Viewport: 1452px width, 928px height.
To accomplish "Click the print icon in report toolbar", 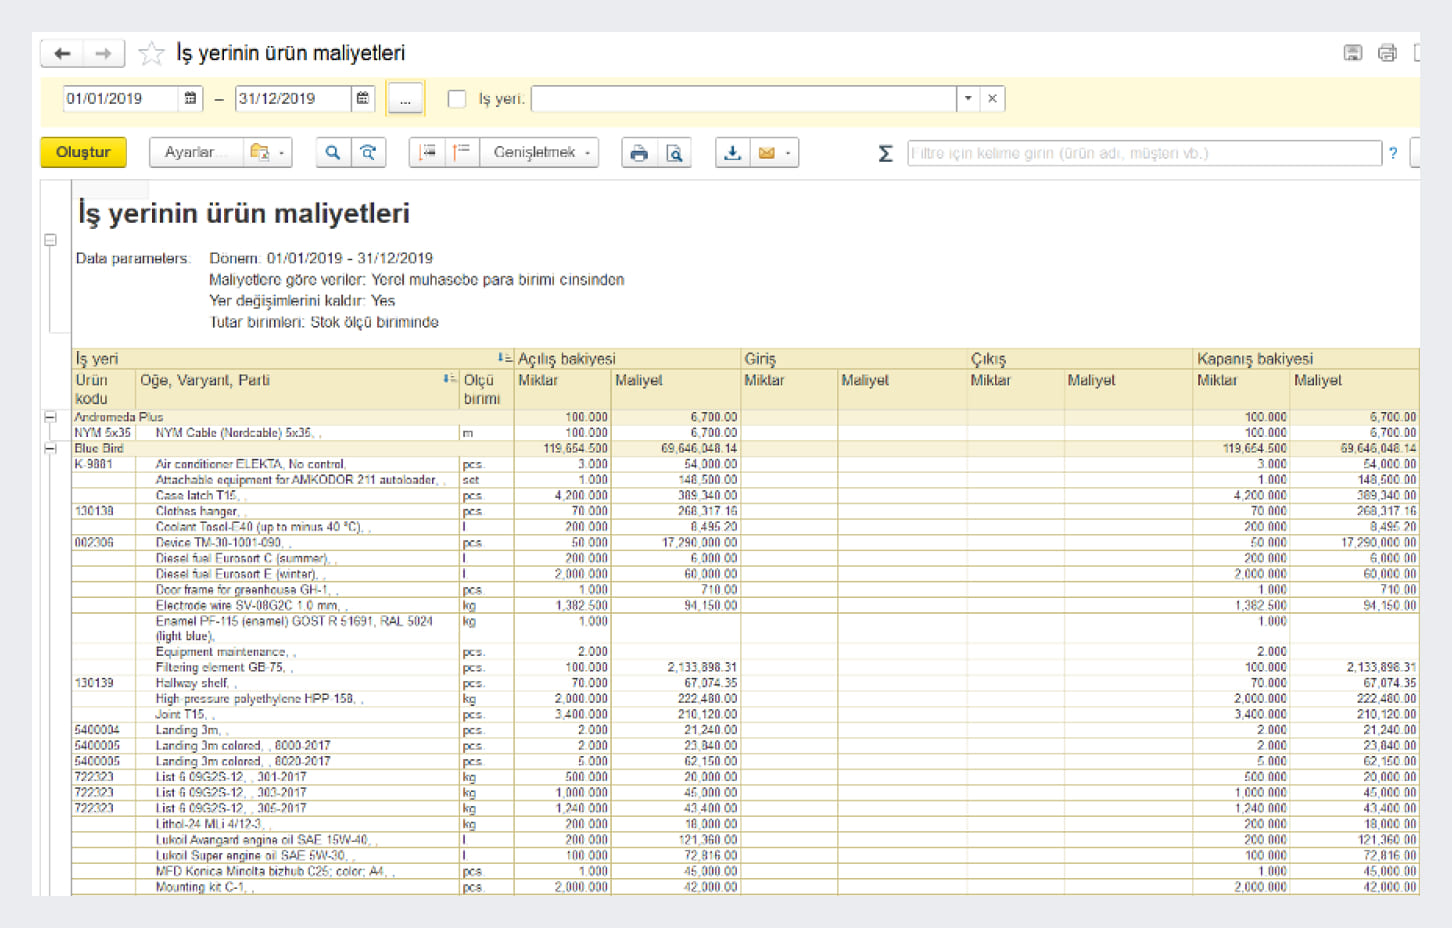I will pyautogui.click(x=639, y=152).
